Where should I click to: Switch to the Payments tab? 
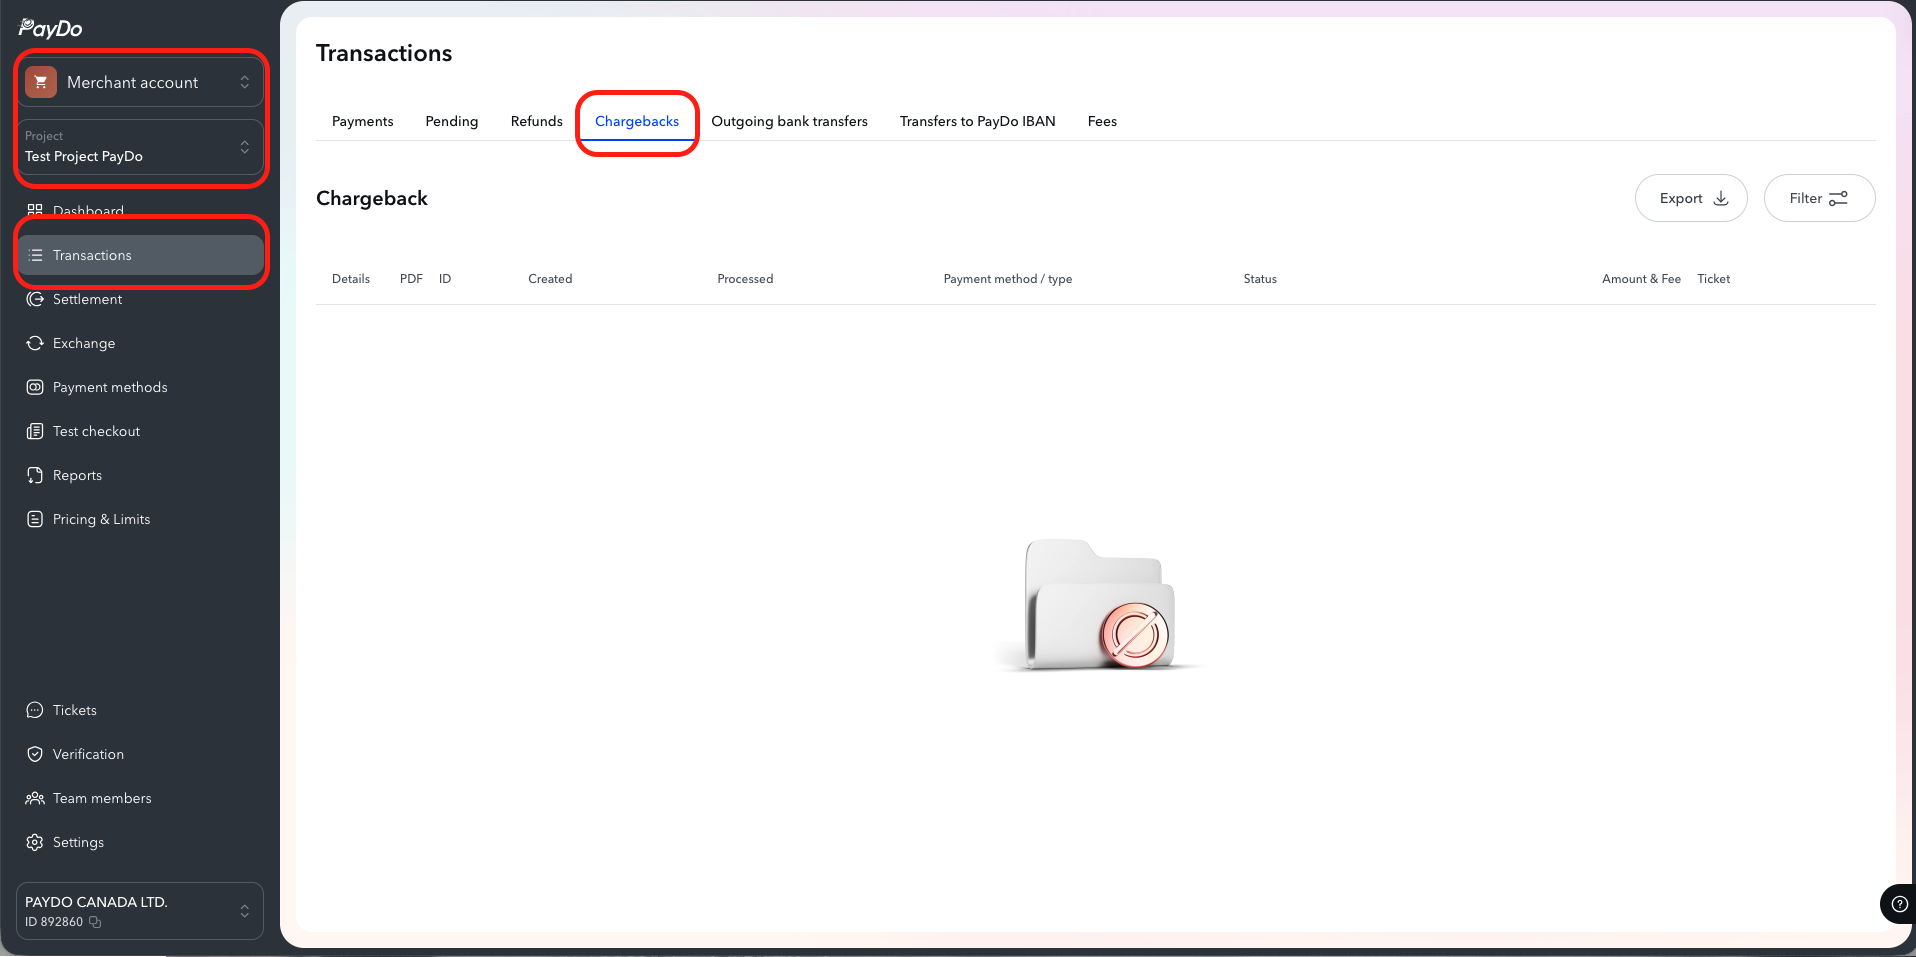coord(362,121)
